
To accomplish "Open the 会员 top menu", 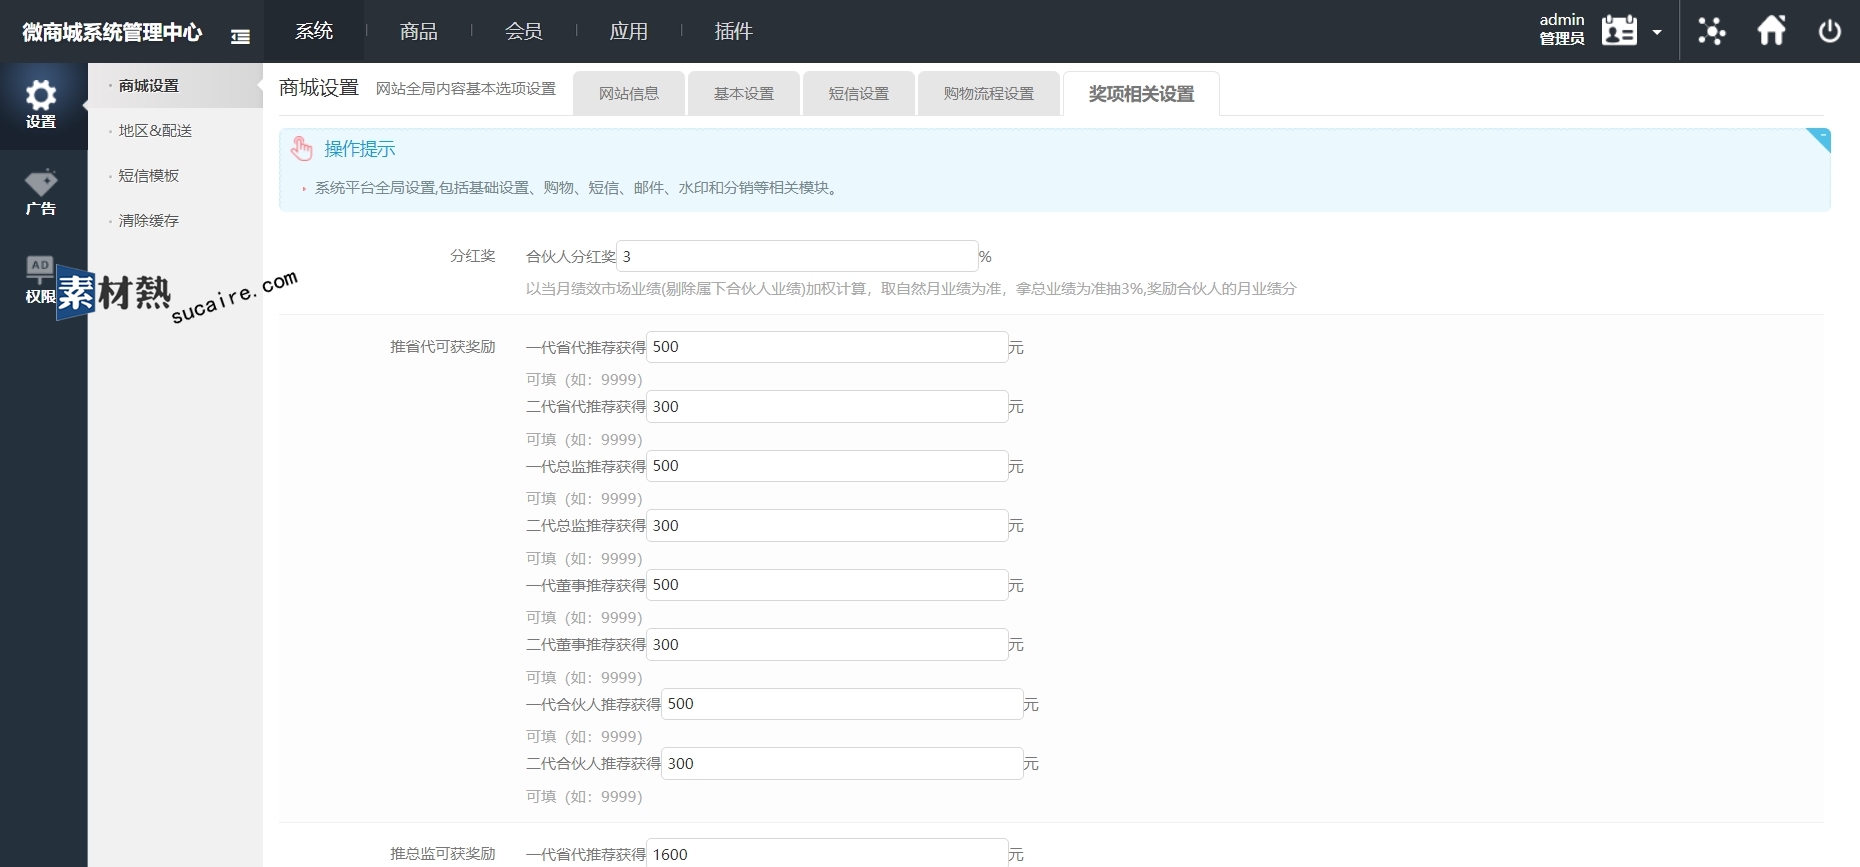I will click(x=523, y=31).
